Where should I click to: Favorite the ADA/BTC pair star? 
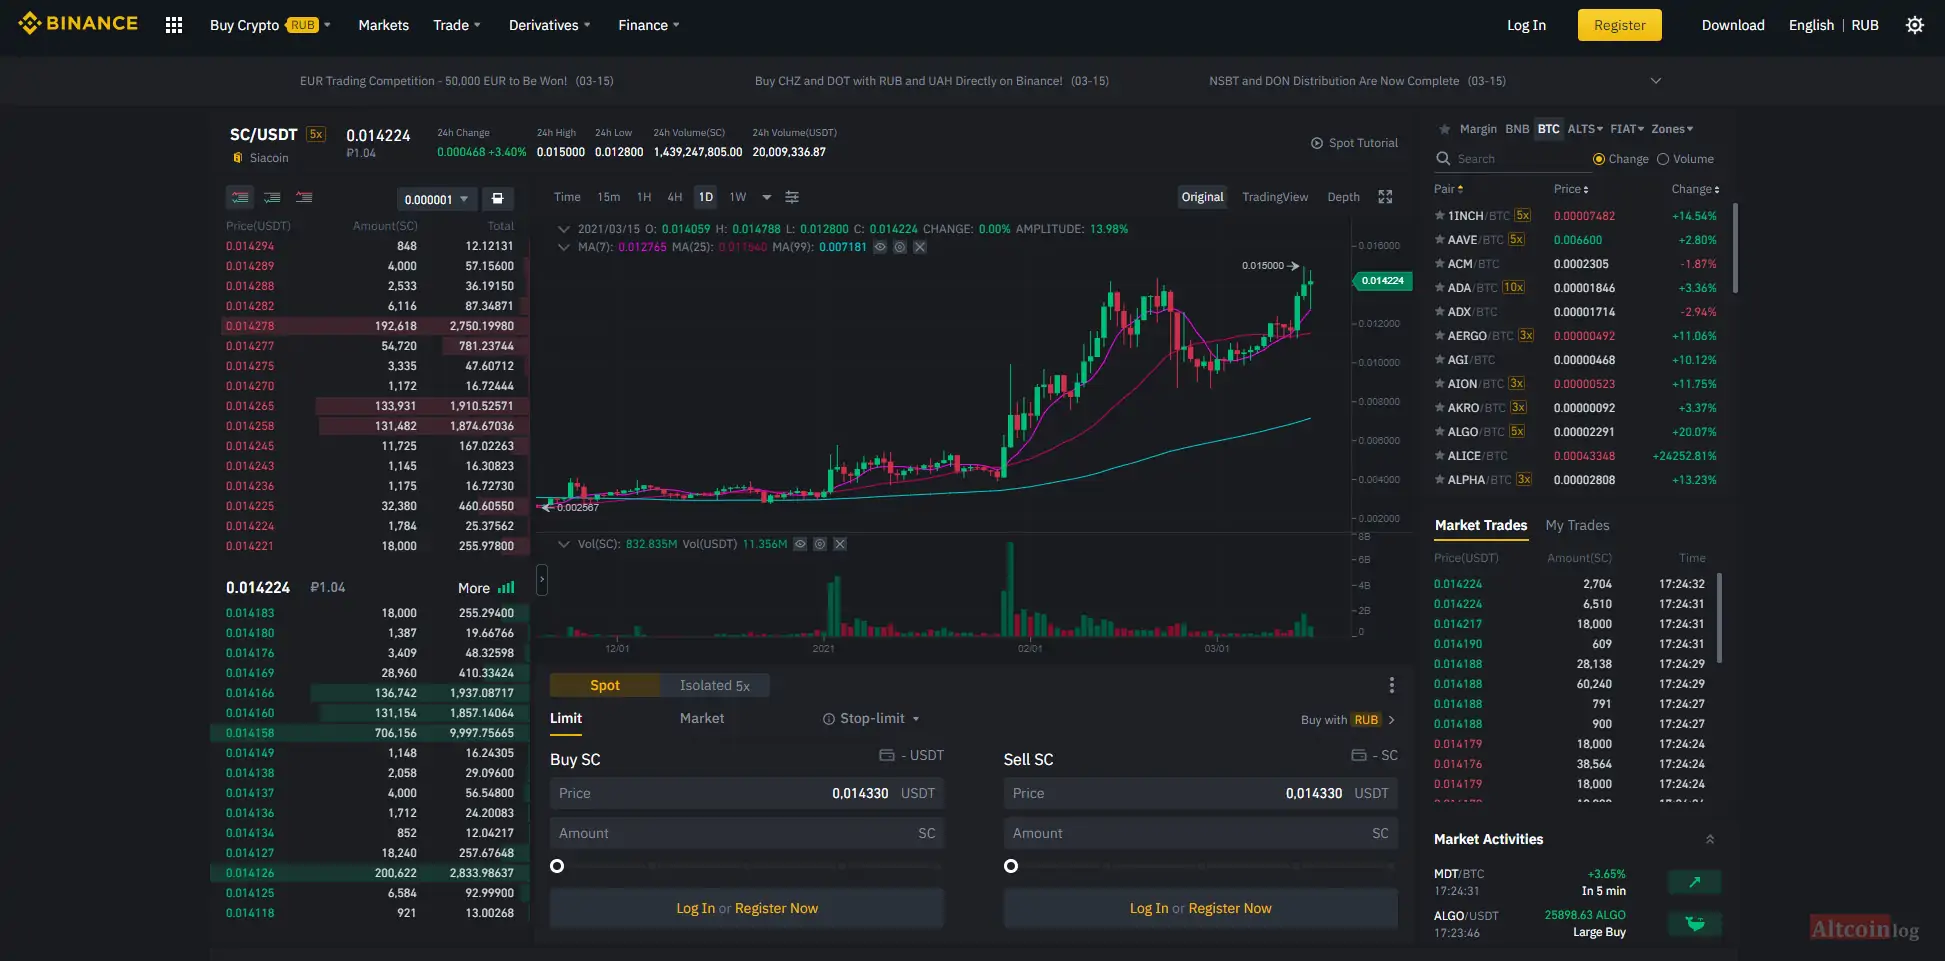1440,287
